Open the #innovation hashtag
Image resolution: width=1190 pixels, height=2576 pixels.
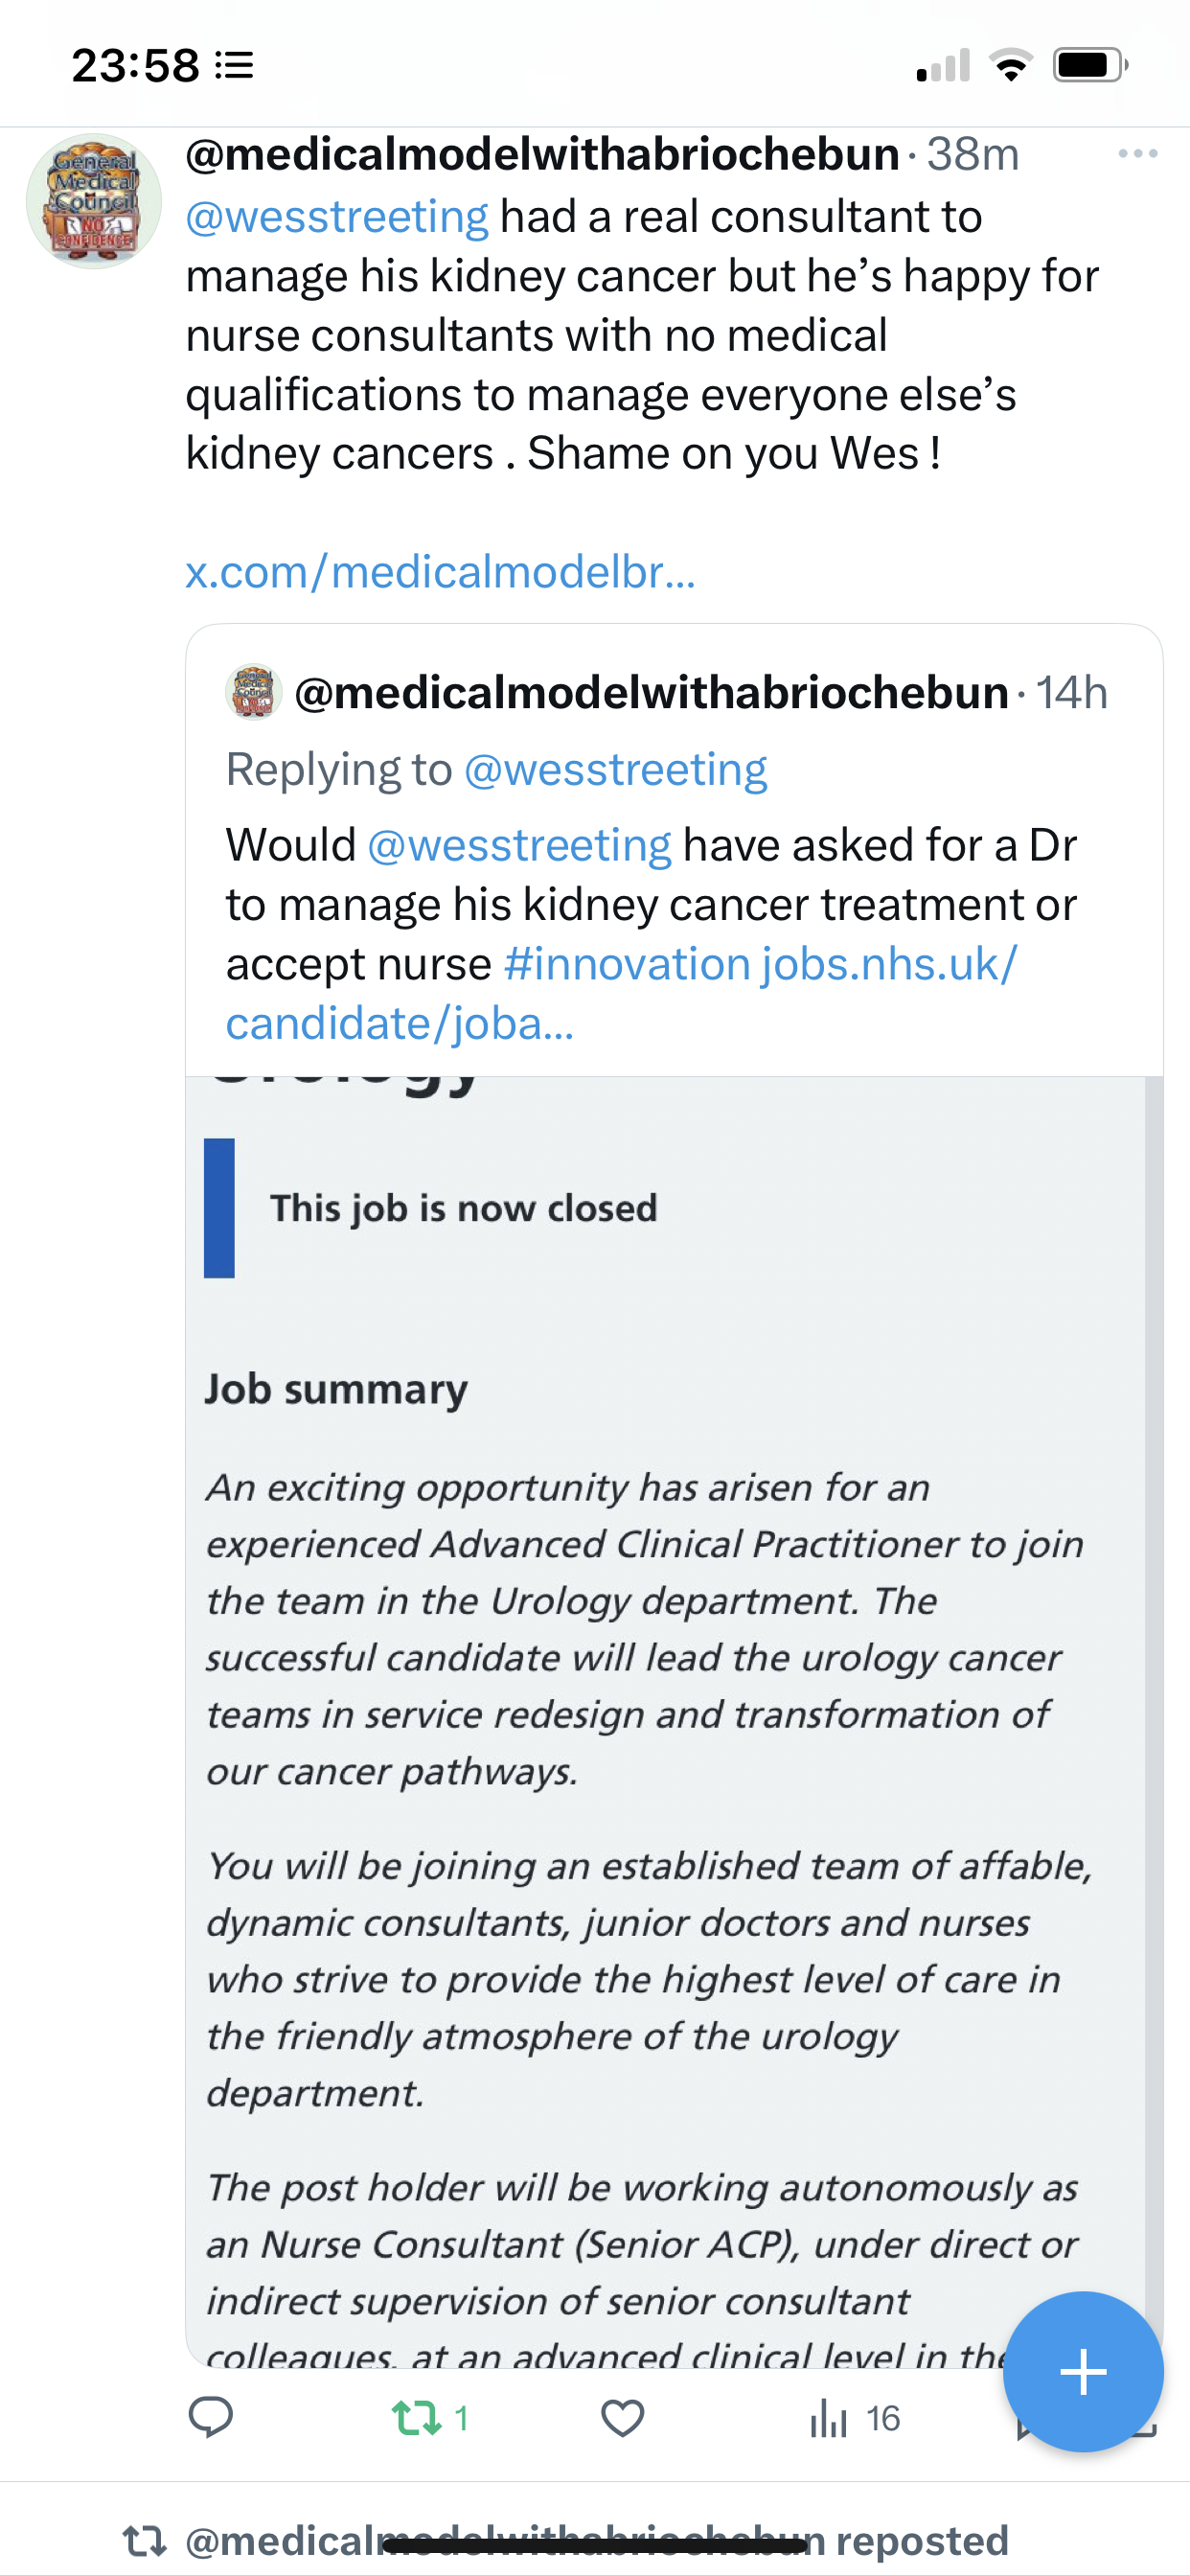[x=627, y=964]
